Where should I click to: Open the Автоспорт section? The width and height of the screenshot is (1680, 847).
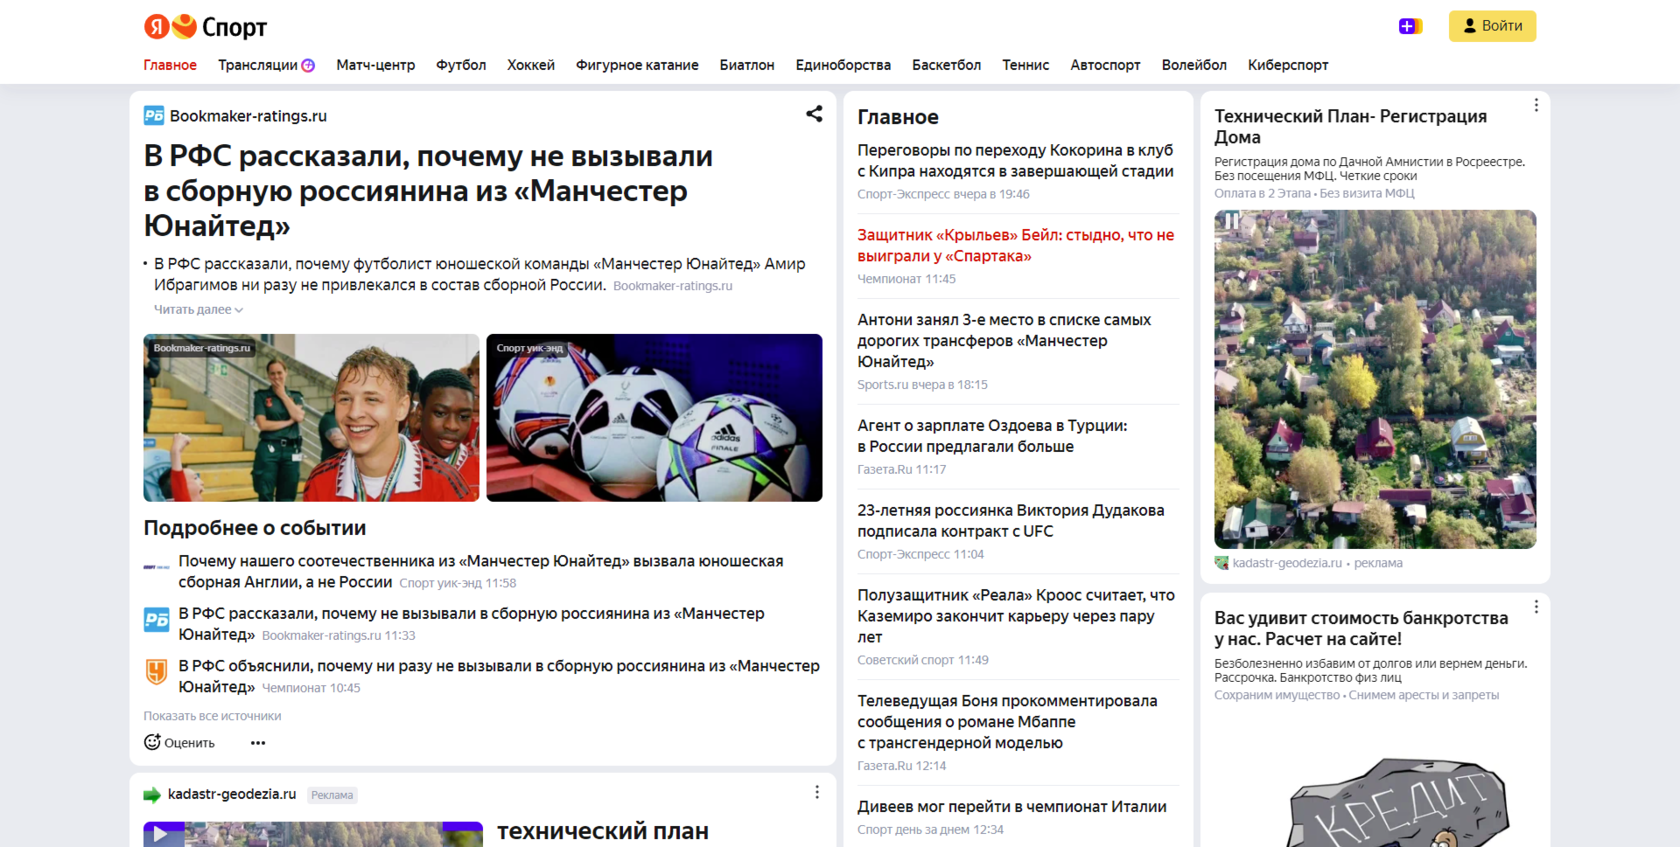tap(1105, 65)
